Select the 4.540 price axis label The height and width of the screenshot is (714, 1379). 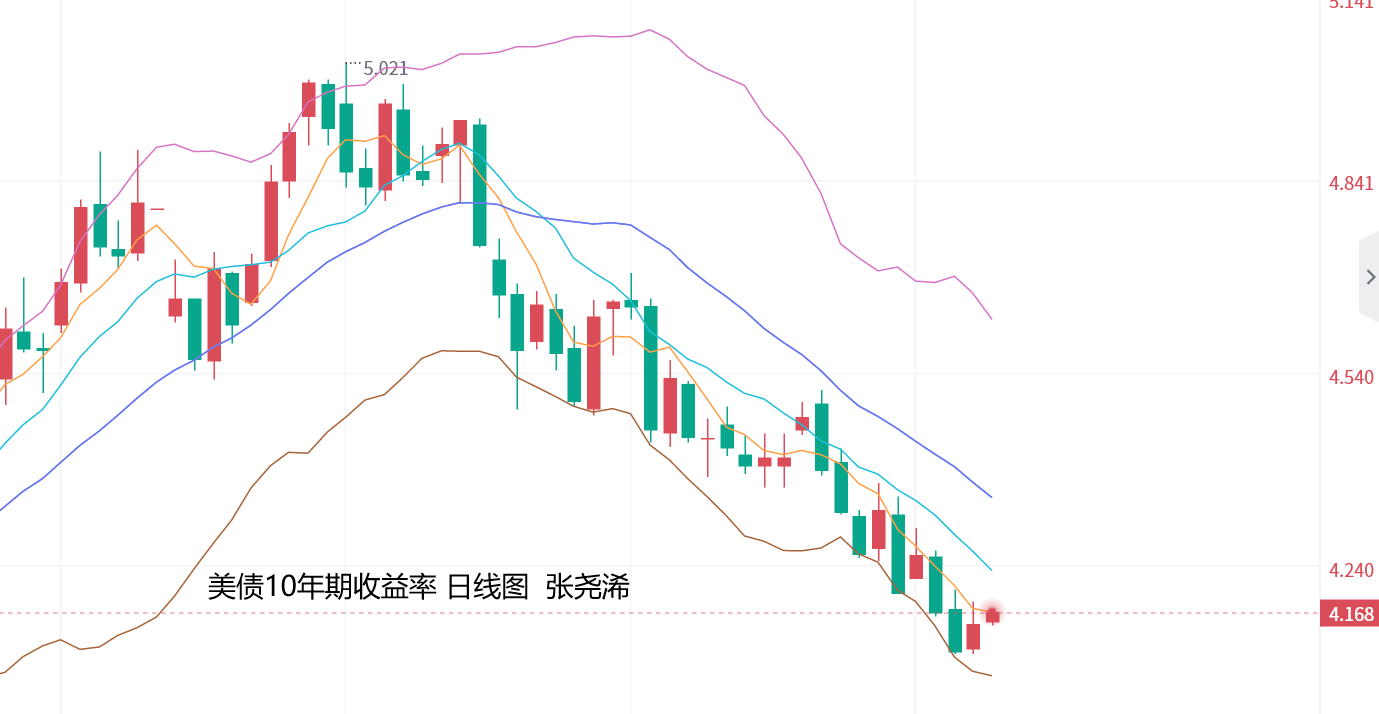tap(1351, 377)
